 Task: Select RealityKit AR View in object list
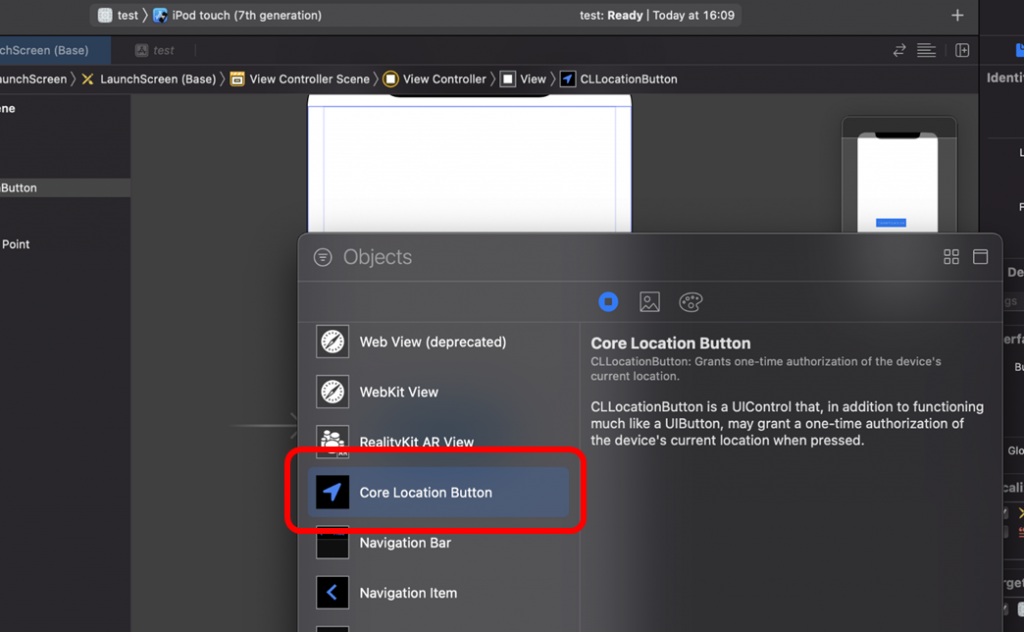pos(438,442)
